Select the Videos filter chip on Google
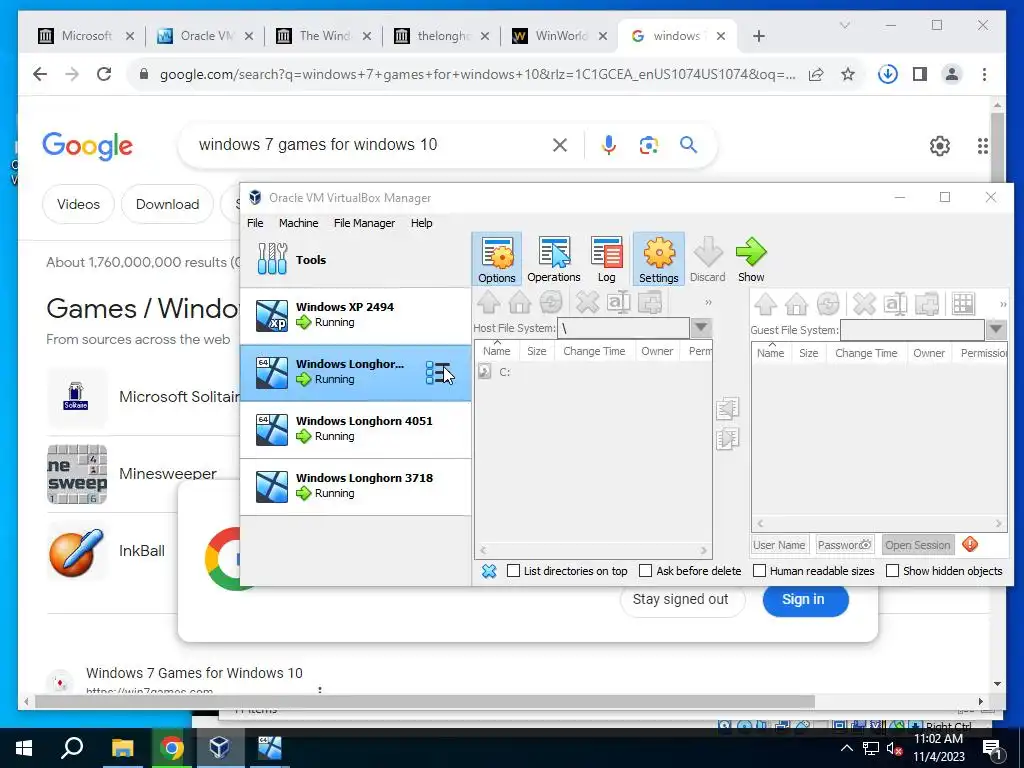The height and width of the screenshot is (768, 1024). click(x=78, y=204)
